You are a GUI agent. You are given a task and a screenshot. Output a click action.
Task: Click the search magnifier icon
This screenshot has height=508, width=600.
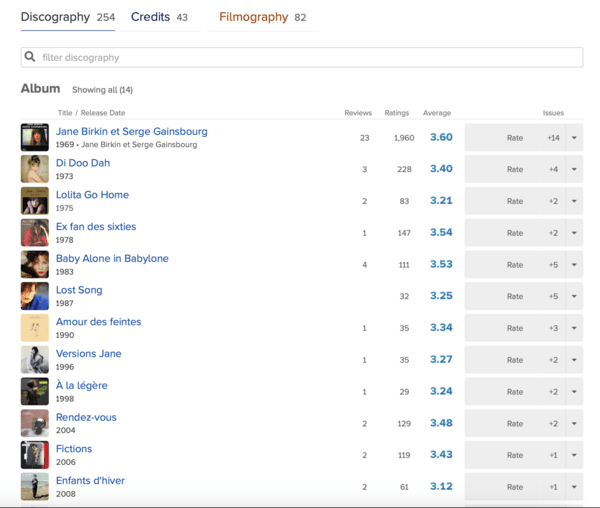[x=30, y=57]
